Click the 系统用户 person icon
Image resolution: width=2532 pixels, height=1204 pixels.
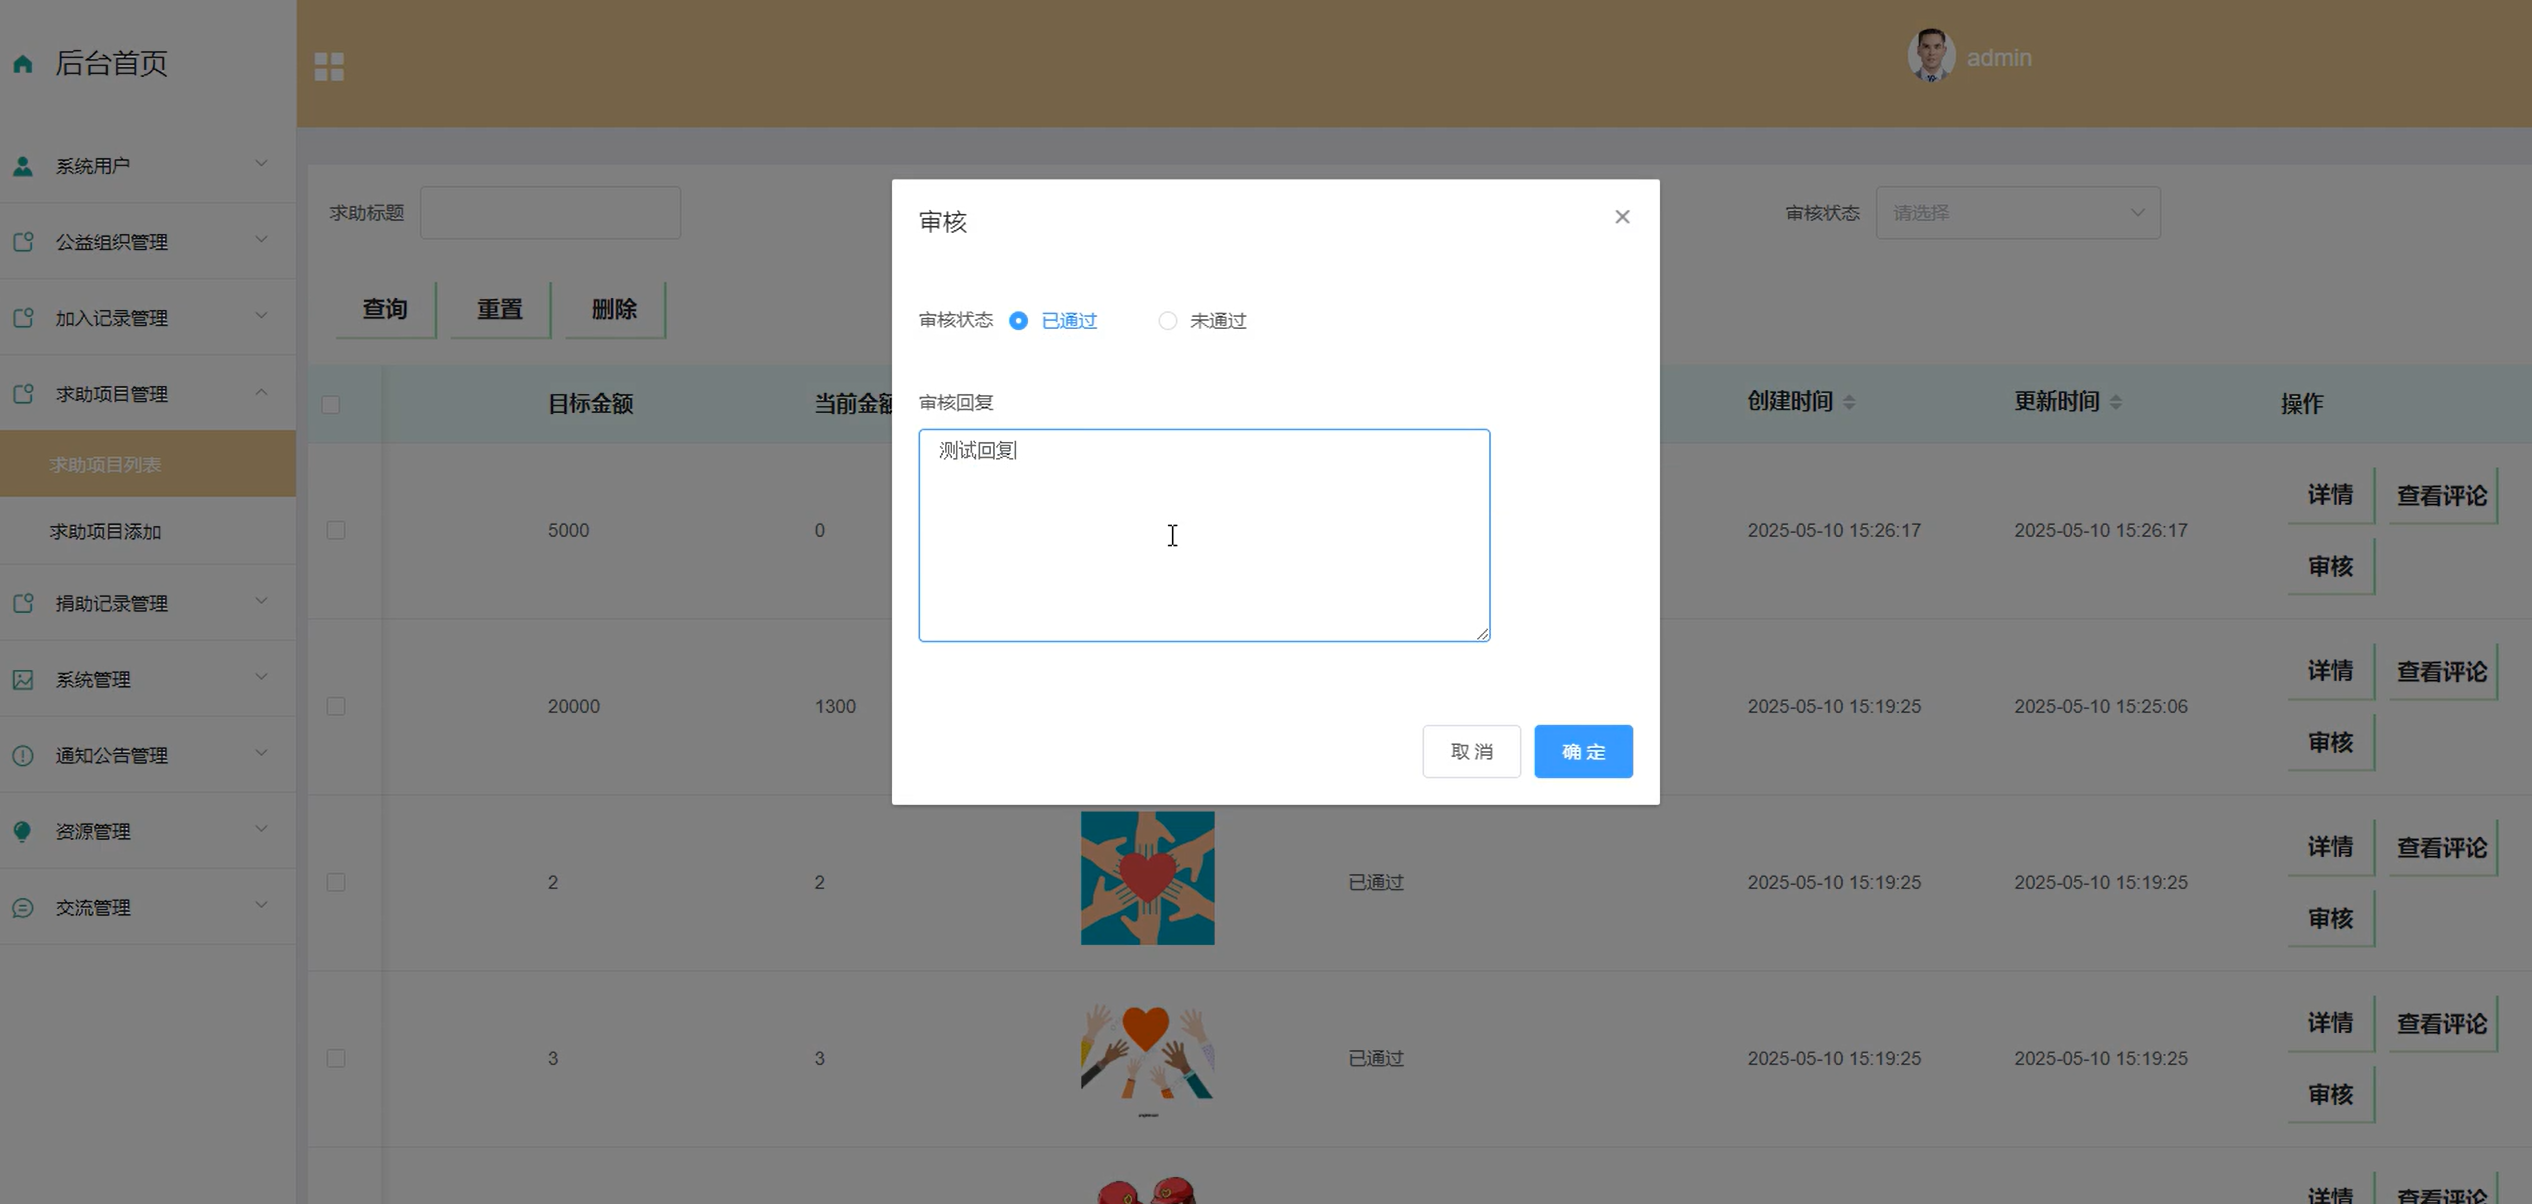pos(23,166)
